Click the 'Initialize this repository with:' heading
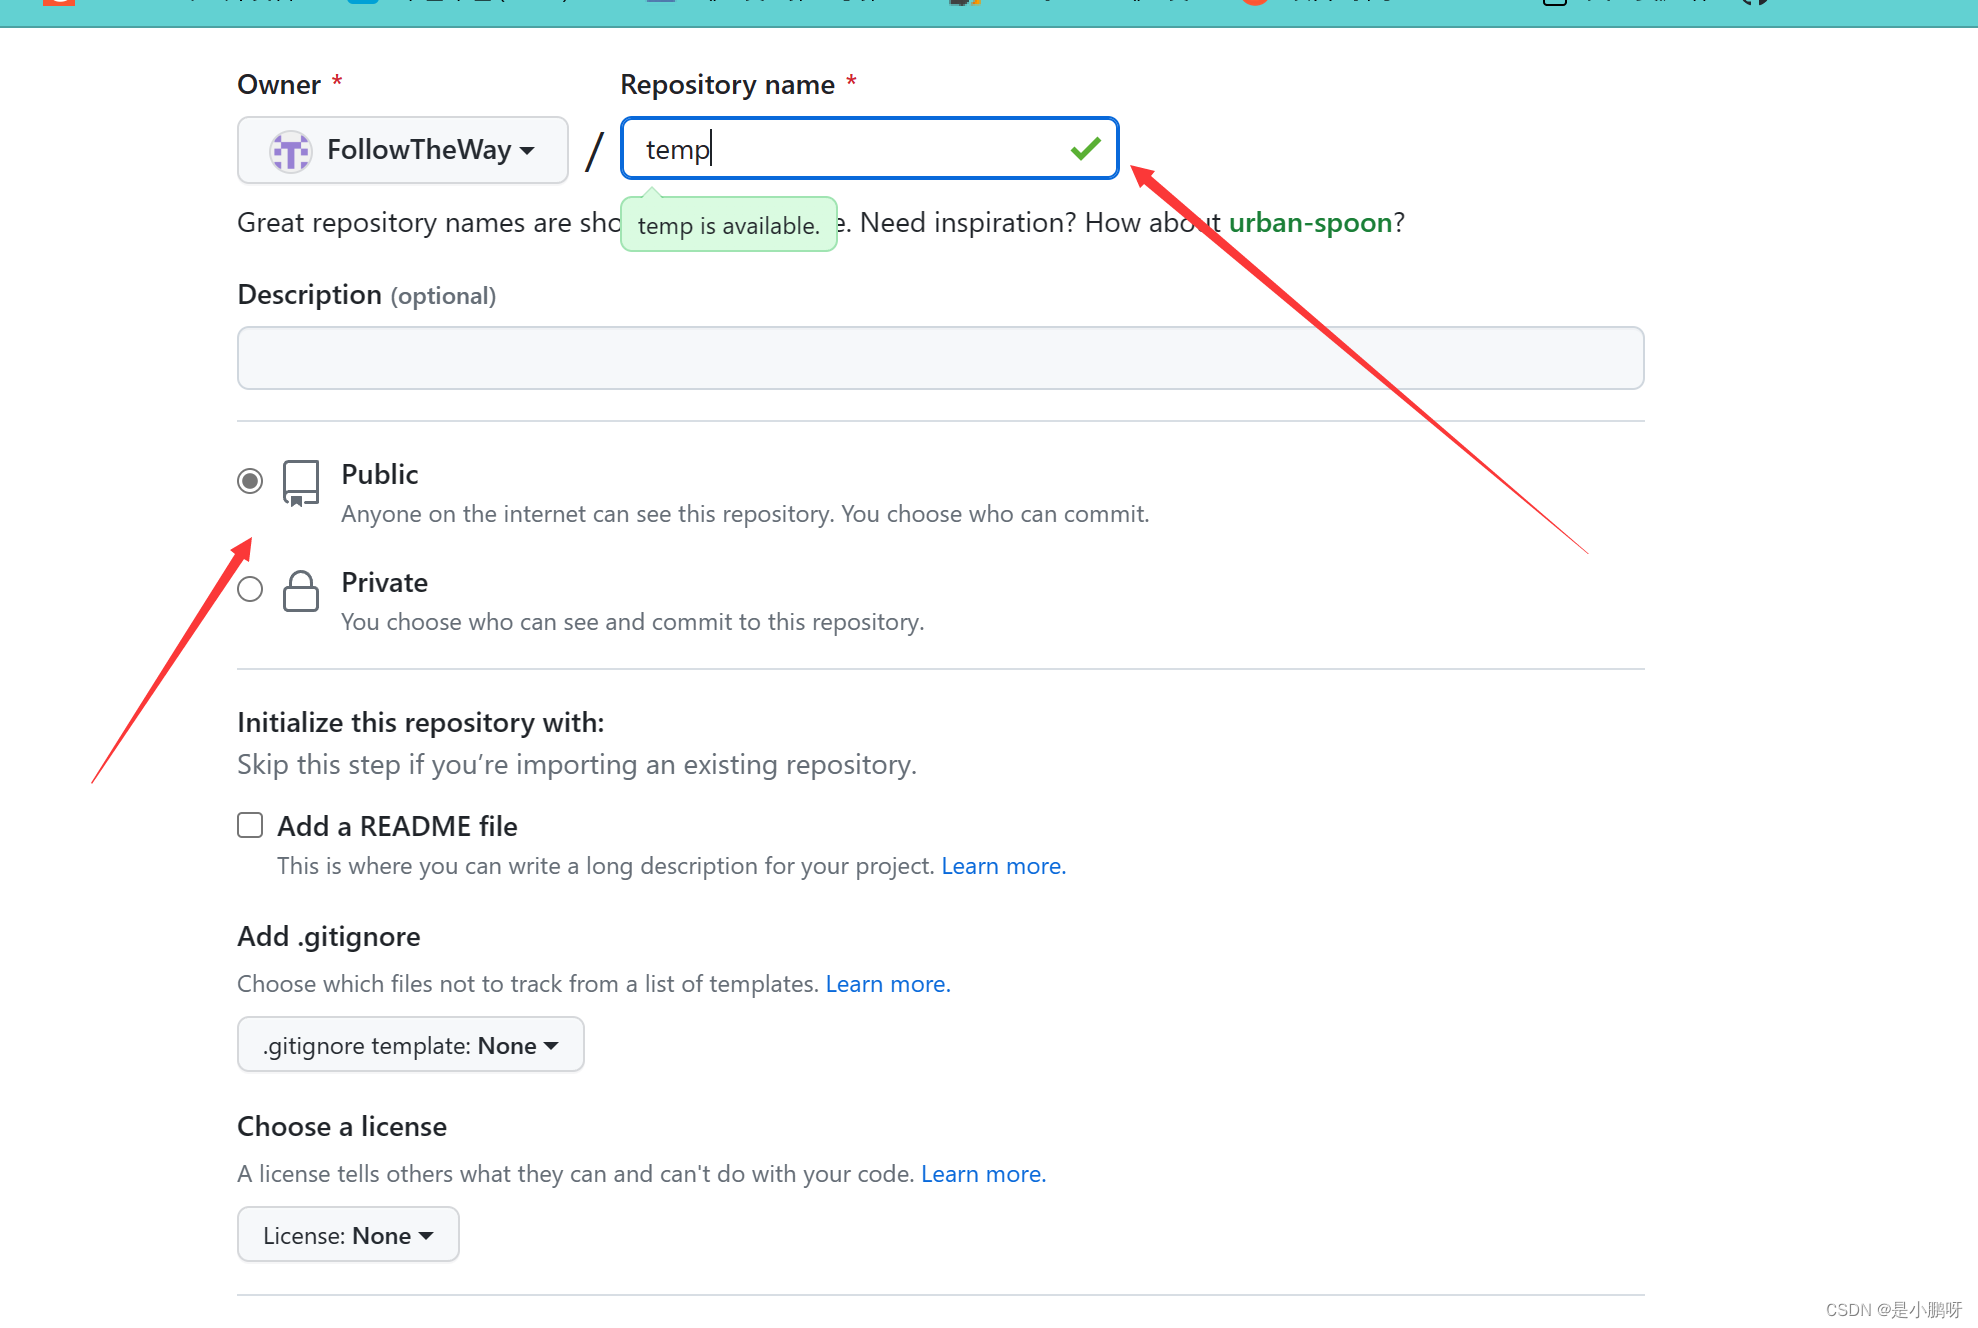1978x1328 pixels. coord(420,722)
